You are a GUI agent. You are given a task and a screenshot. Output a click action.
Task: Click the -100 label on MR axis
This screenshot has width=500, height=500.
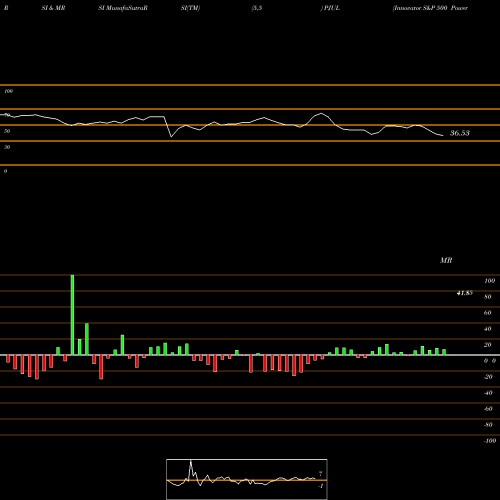[490, 441]
